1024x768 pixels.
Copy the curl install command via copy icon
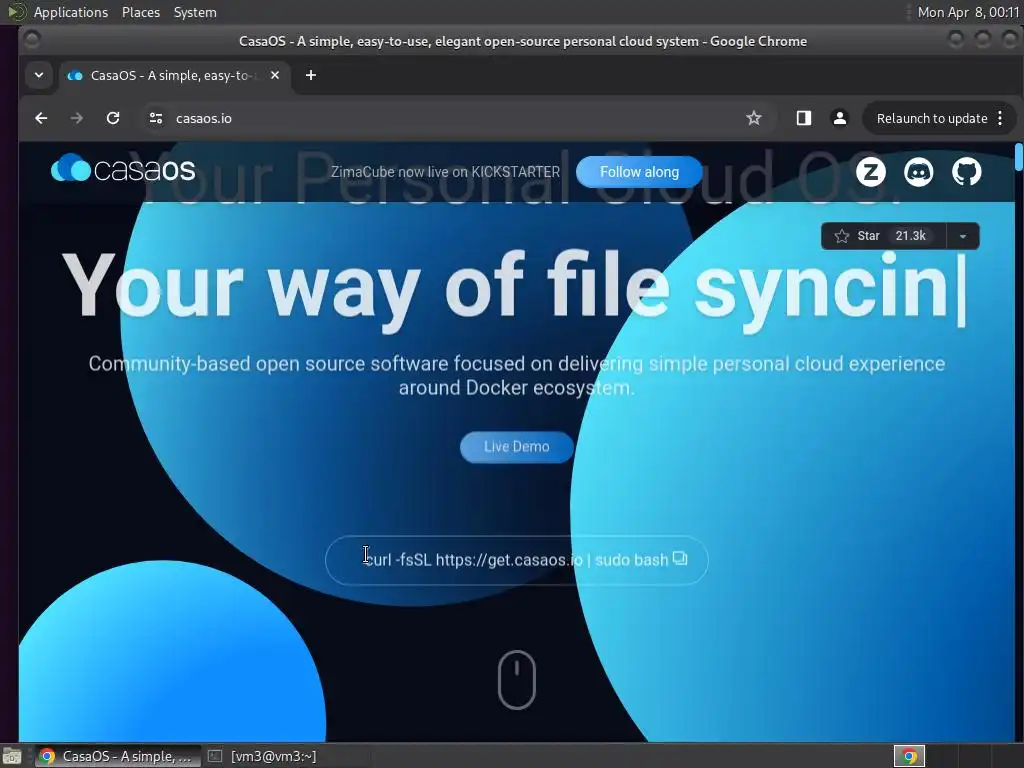[680, 558]
